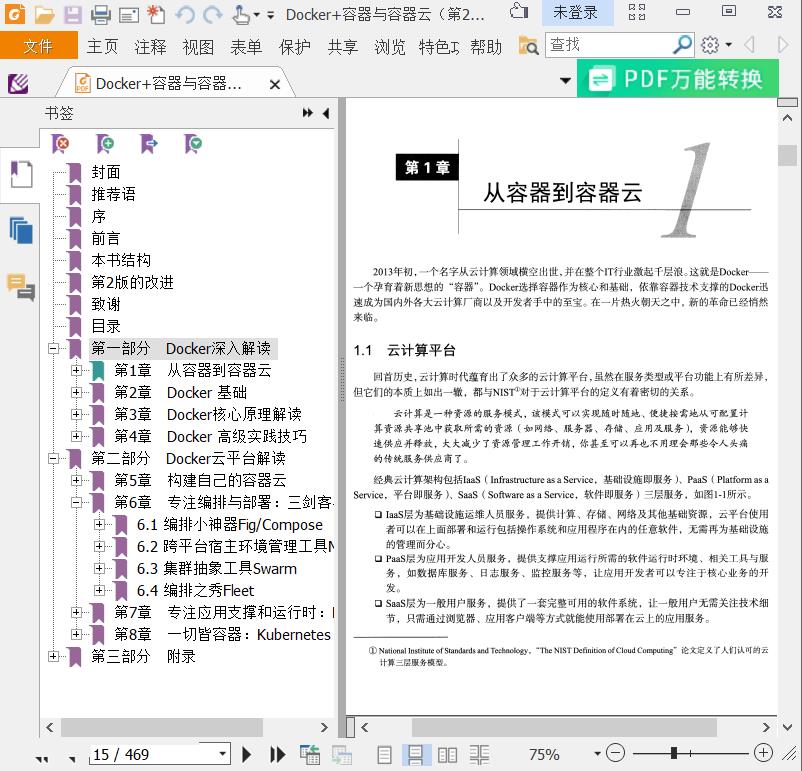Viewport: 802px width, 771px height.
Task: Collapse 第二部分 Docker云平台解读 node
Action: 53,458
